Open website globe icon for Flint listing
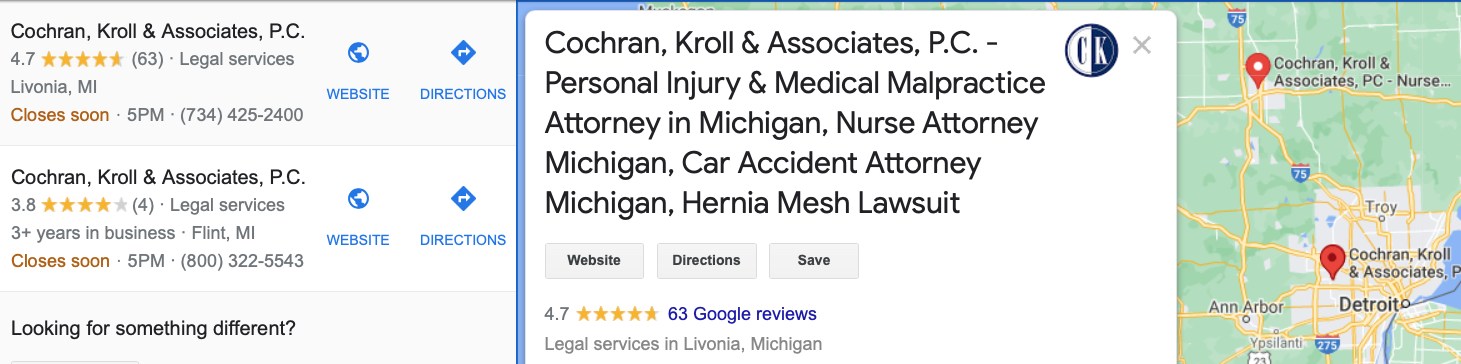Image resolution: width=1461 pixels, height=364 pixels. click(x=358, y=199)
